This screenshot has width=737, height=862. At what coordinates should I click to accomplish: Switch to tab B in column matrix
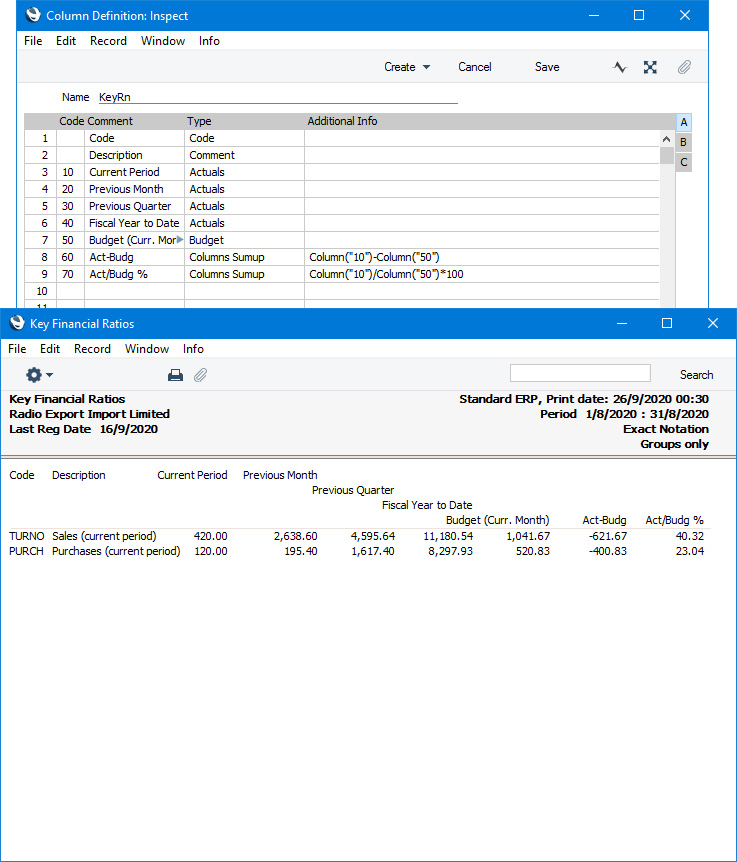(x=684, y=142)
